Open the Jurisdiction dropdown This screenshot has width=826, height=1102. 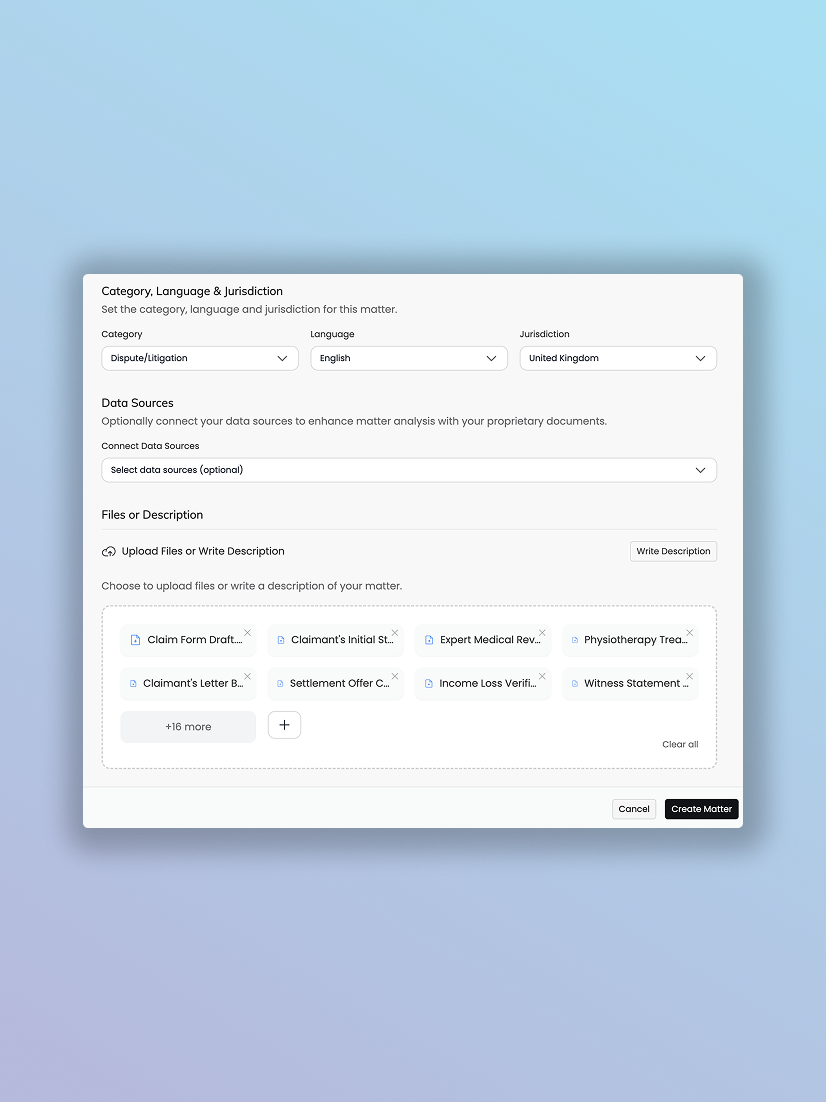tap(618, 358)
